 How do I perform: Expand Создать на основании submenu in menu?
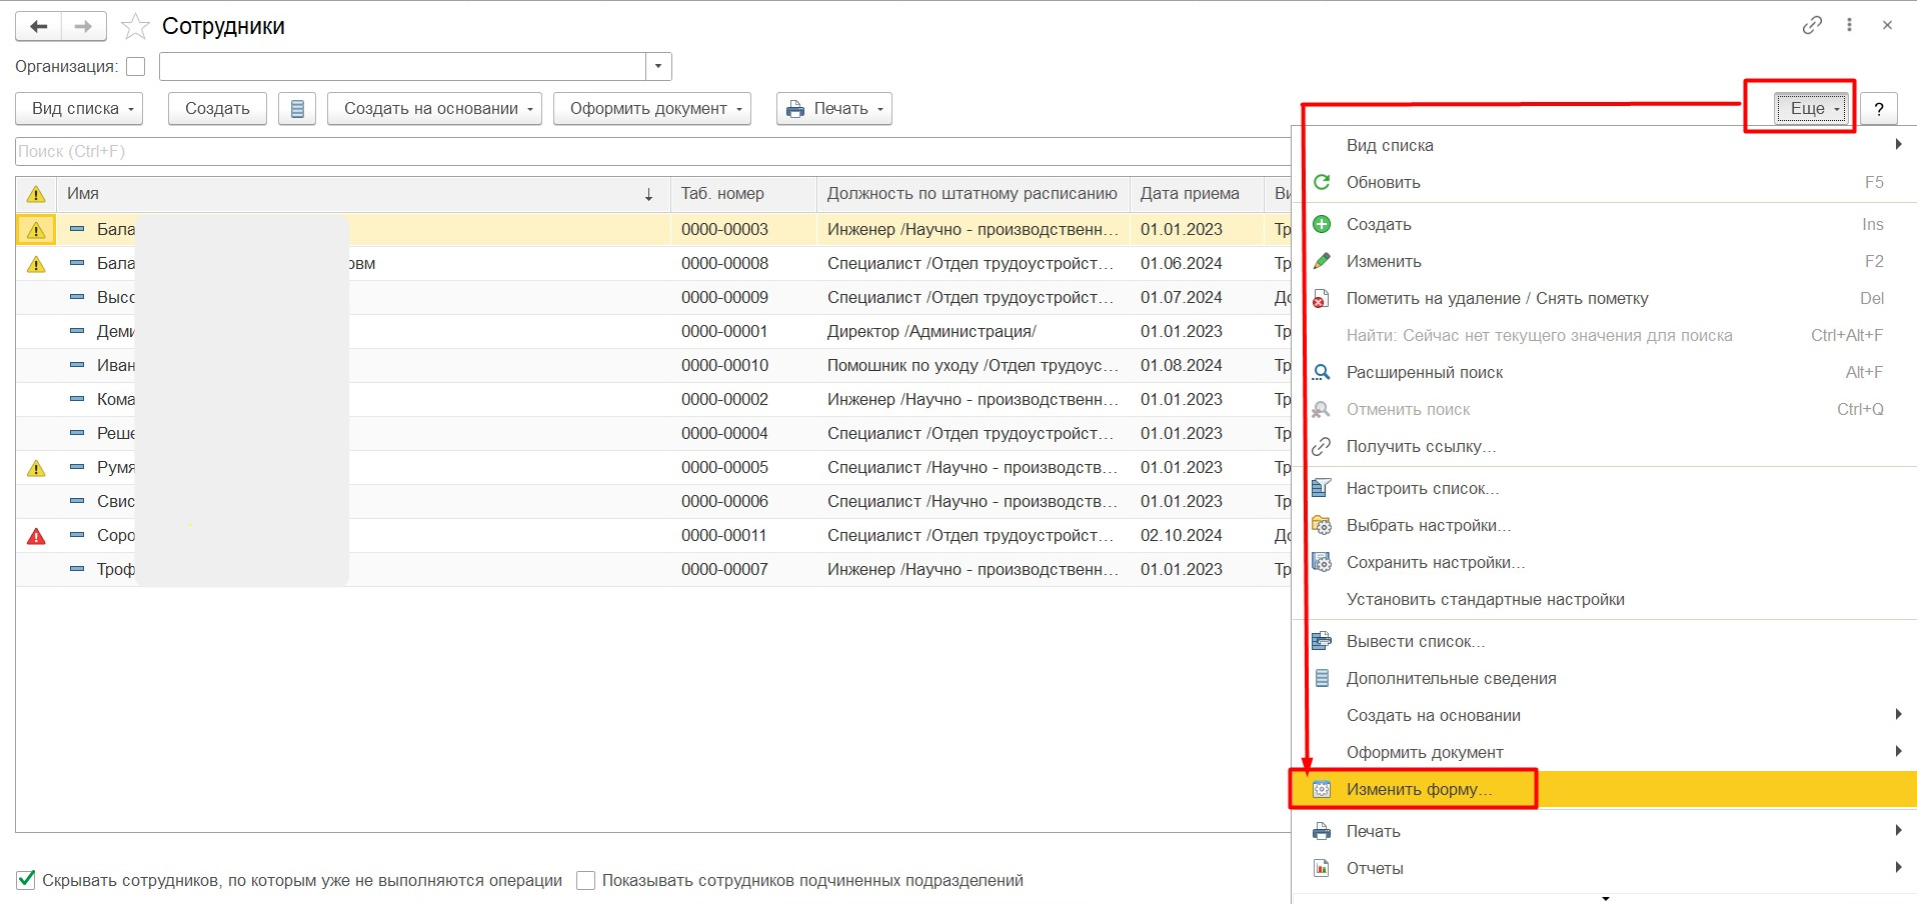1898,715
